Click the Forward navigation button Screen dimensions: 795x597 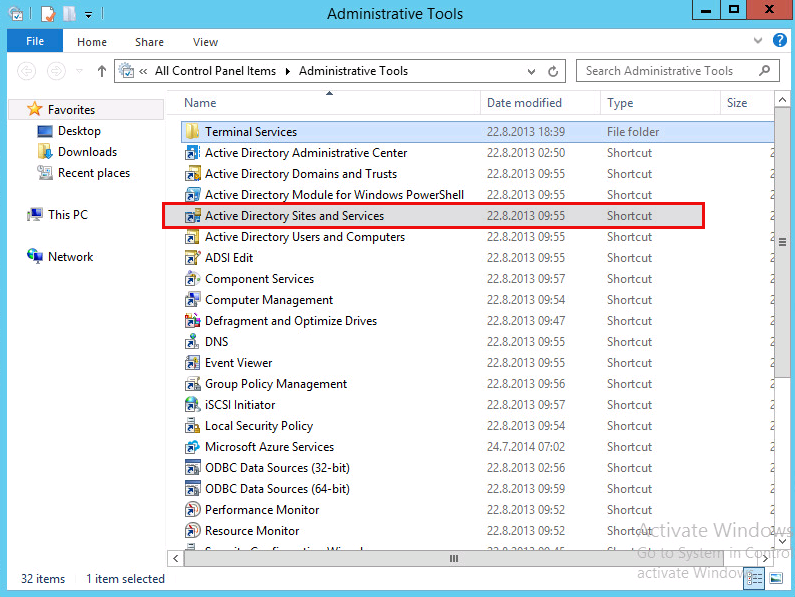(x=56, y=71)
